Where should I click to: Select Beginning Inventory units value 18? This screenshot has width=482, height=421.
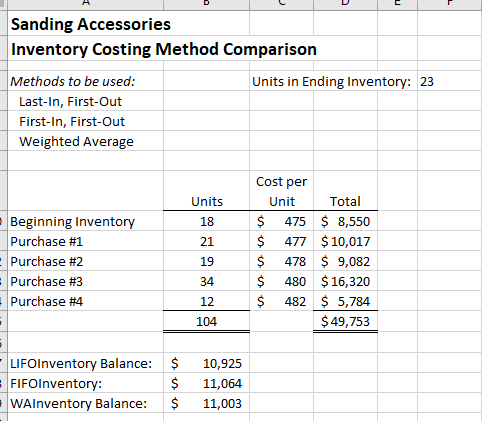(x=206, y=221)
